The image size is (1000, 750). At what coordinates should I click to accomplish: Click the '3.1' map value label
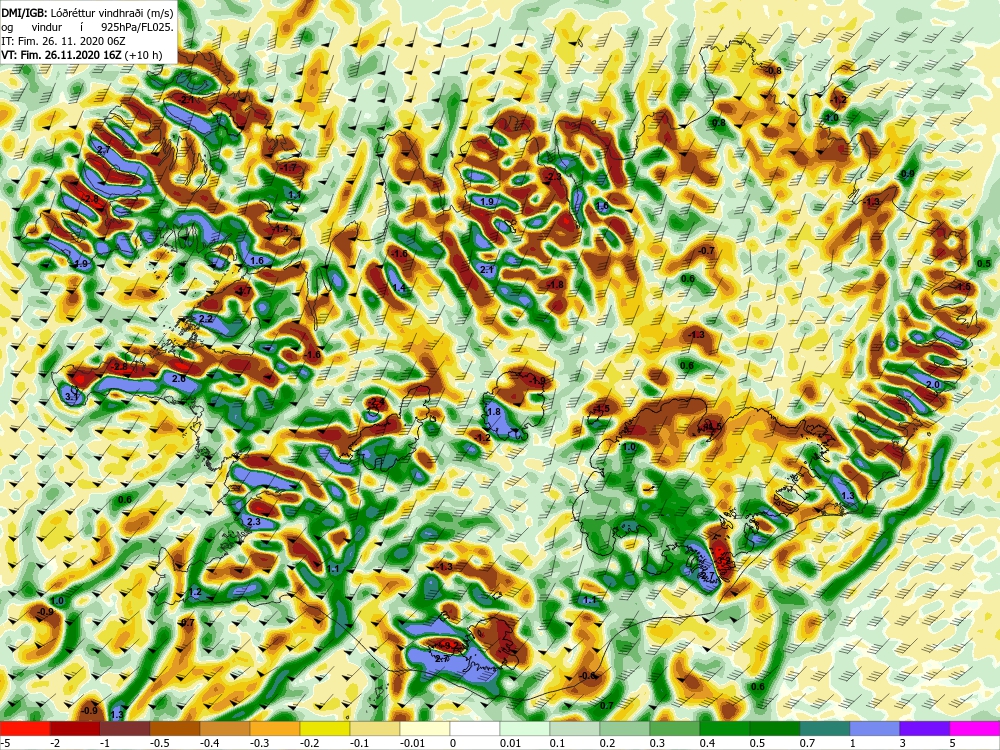coord(72,397)
